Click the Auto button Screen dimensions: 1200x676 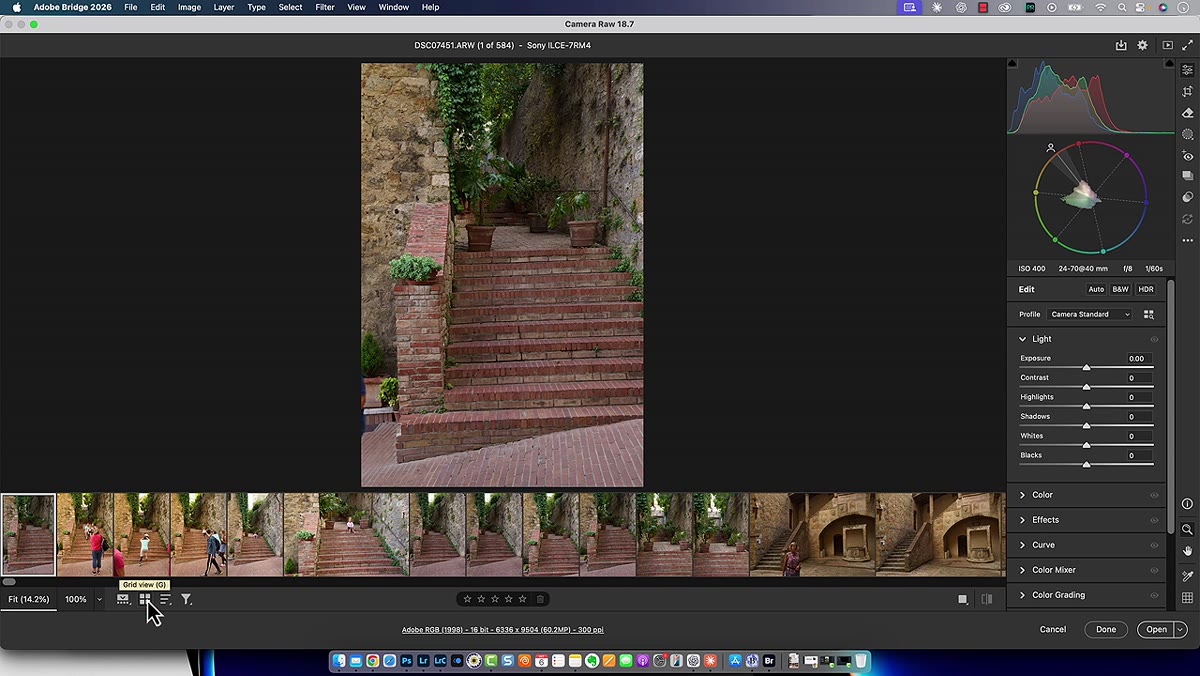[x=1096, y=289]
